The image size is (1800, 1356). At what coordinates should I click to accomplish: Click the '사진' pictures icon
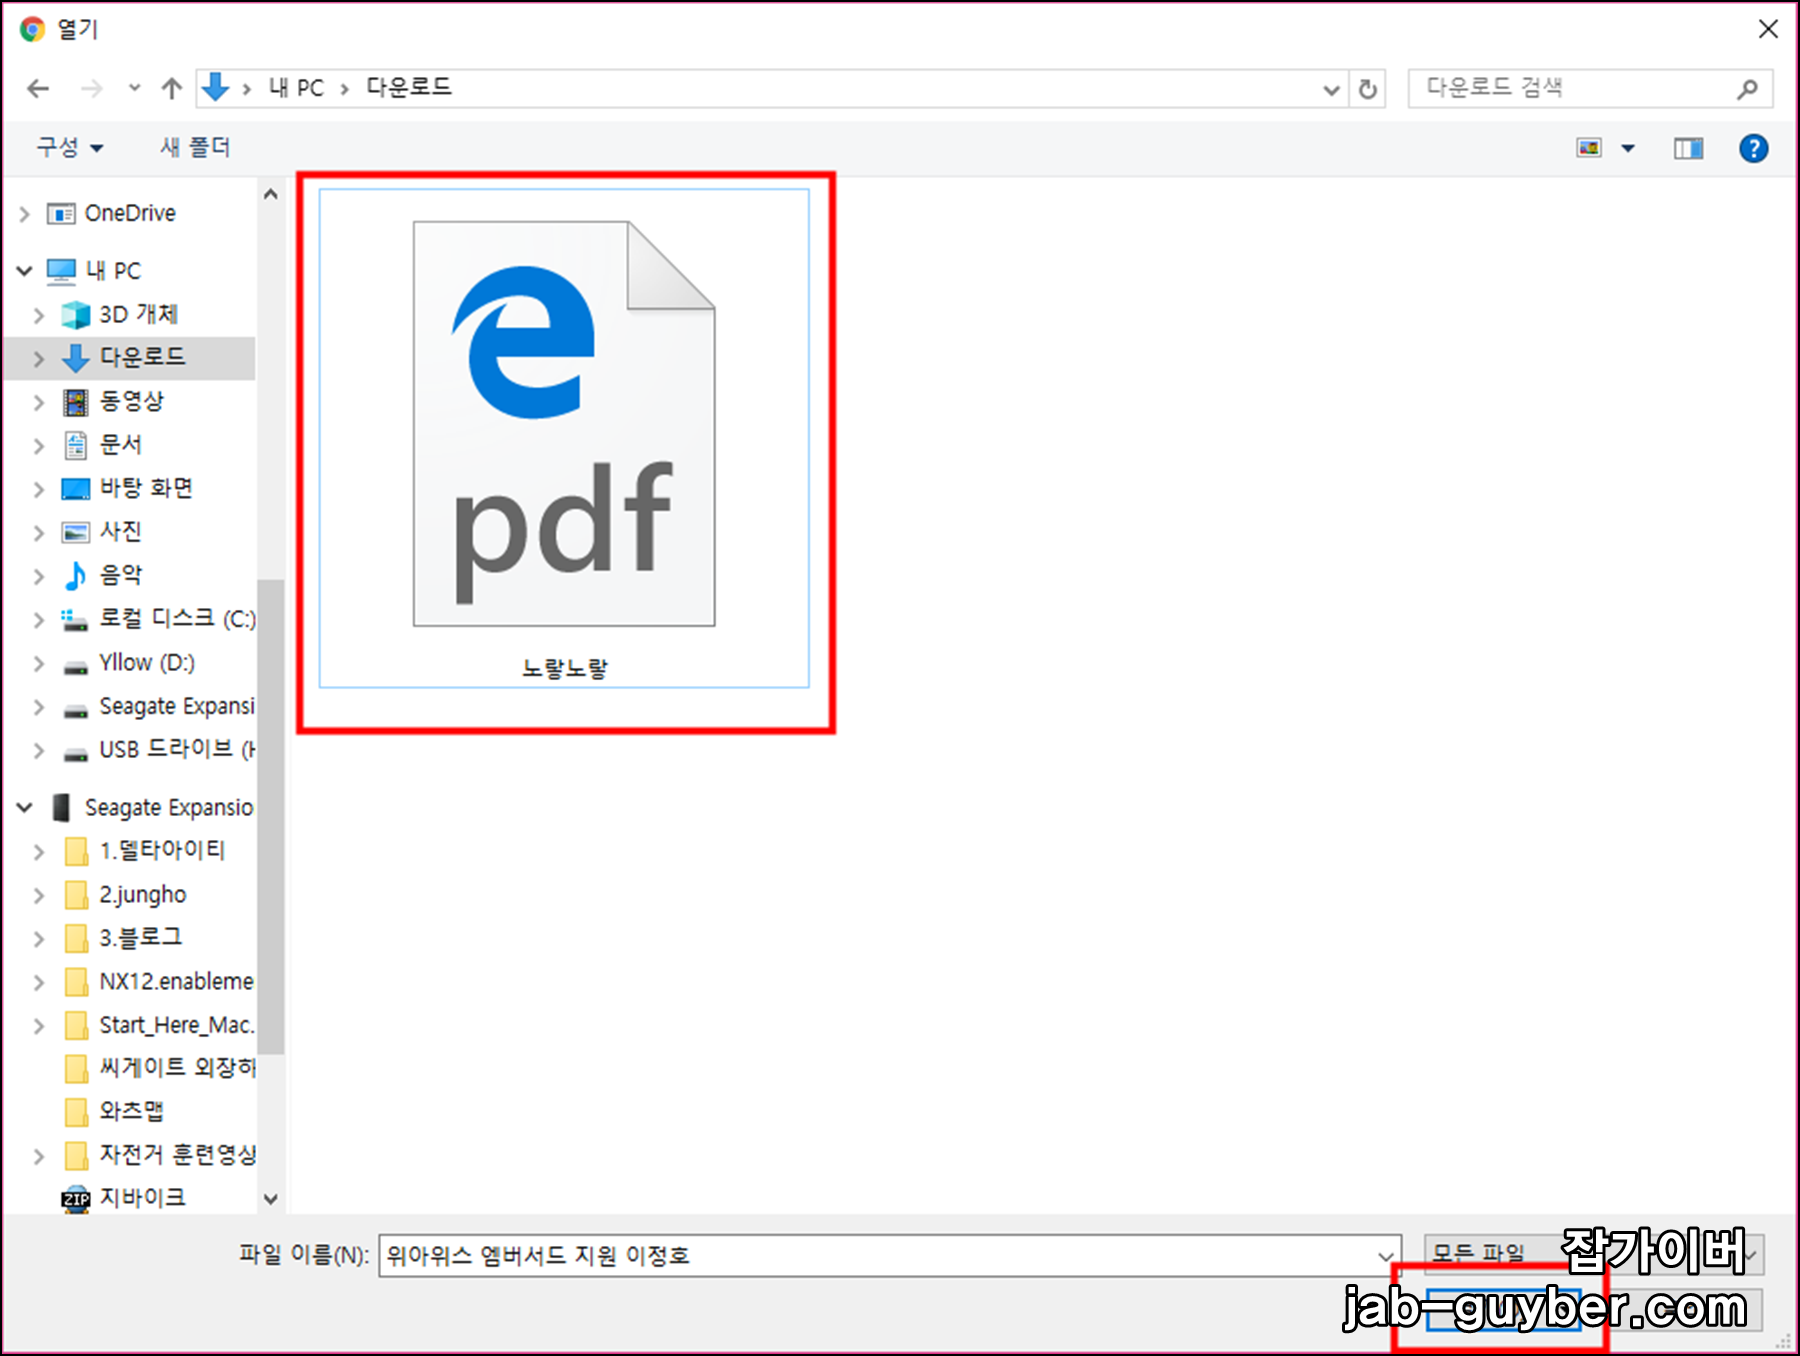point(75,532)
